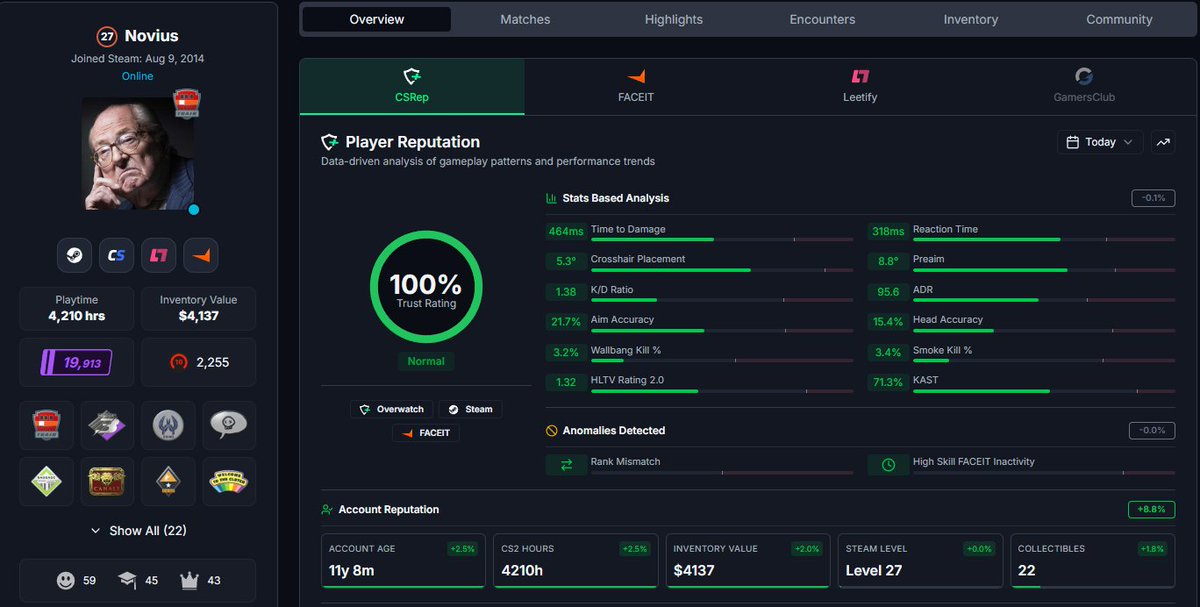
Task: Click the 5.3° Crosshair Placement value
Action: point(566,262)
